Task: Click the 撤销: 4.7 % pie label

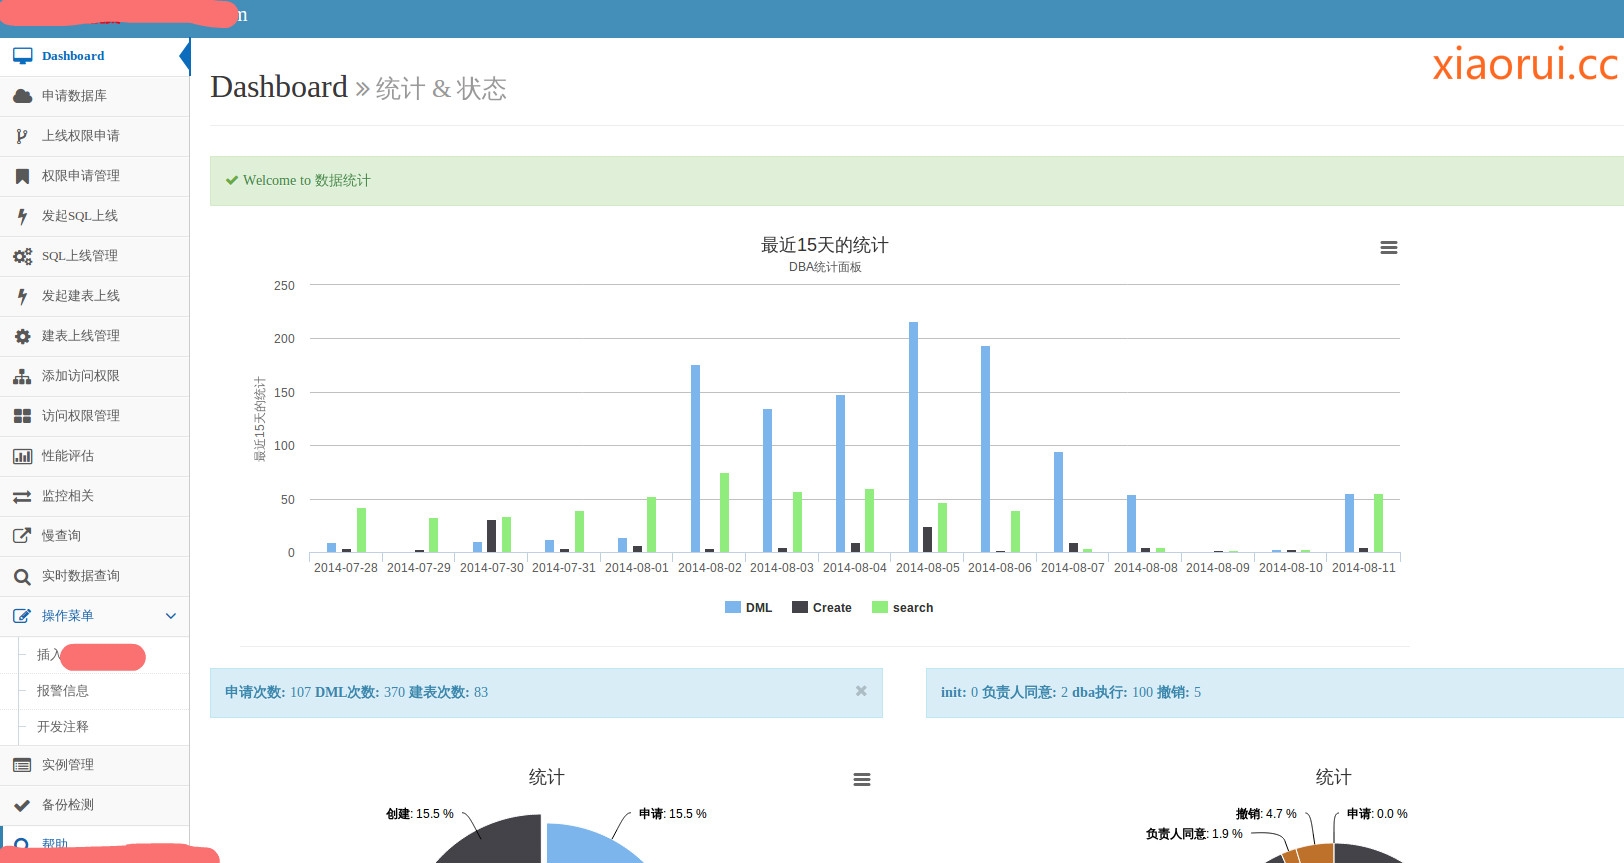Action: click(x=1266, y=814)
